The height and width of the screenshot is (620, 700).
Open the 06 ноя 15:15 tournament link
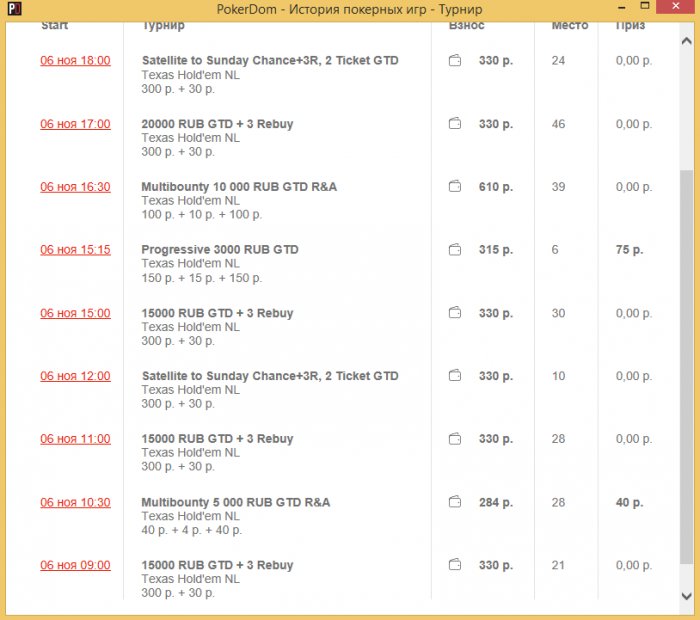click(75, 250)
